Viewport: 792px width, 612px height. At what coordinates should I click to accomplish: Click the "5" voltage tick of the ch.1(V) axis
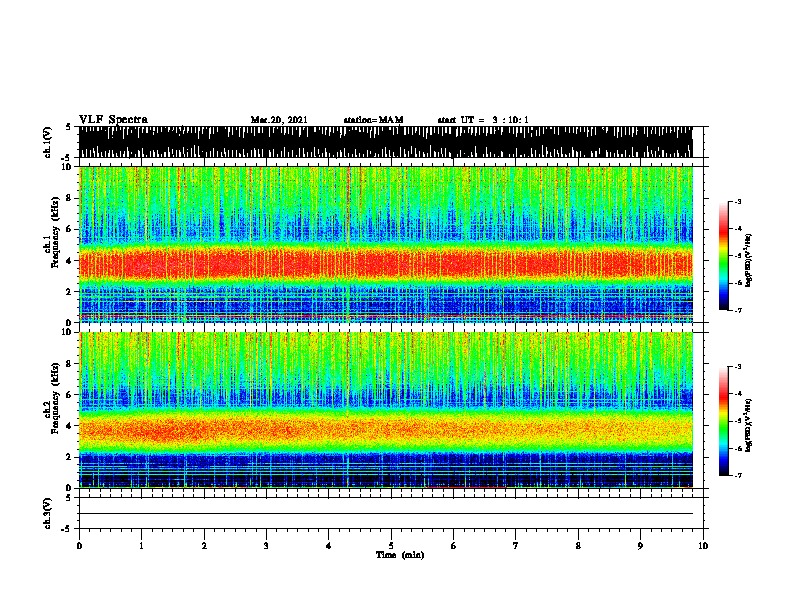(x=69, y=127)
